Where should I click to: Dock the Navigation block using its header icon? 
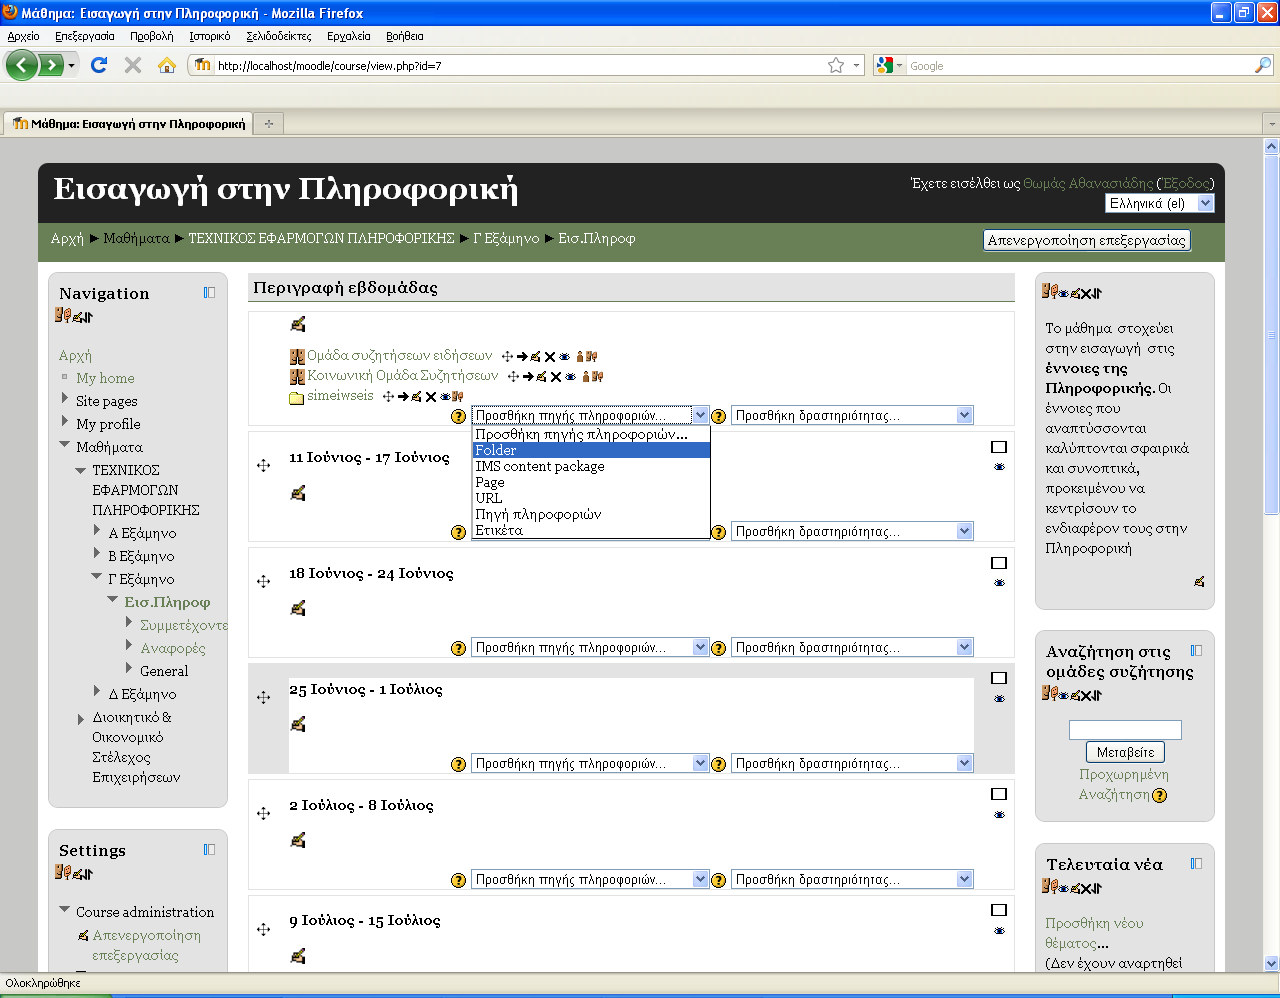209,293
